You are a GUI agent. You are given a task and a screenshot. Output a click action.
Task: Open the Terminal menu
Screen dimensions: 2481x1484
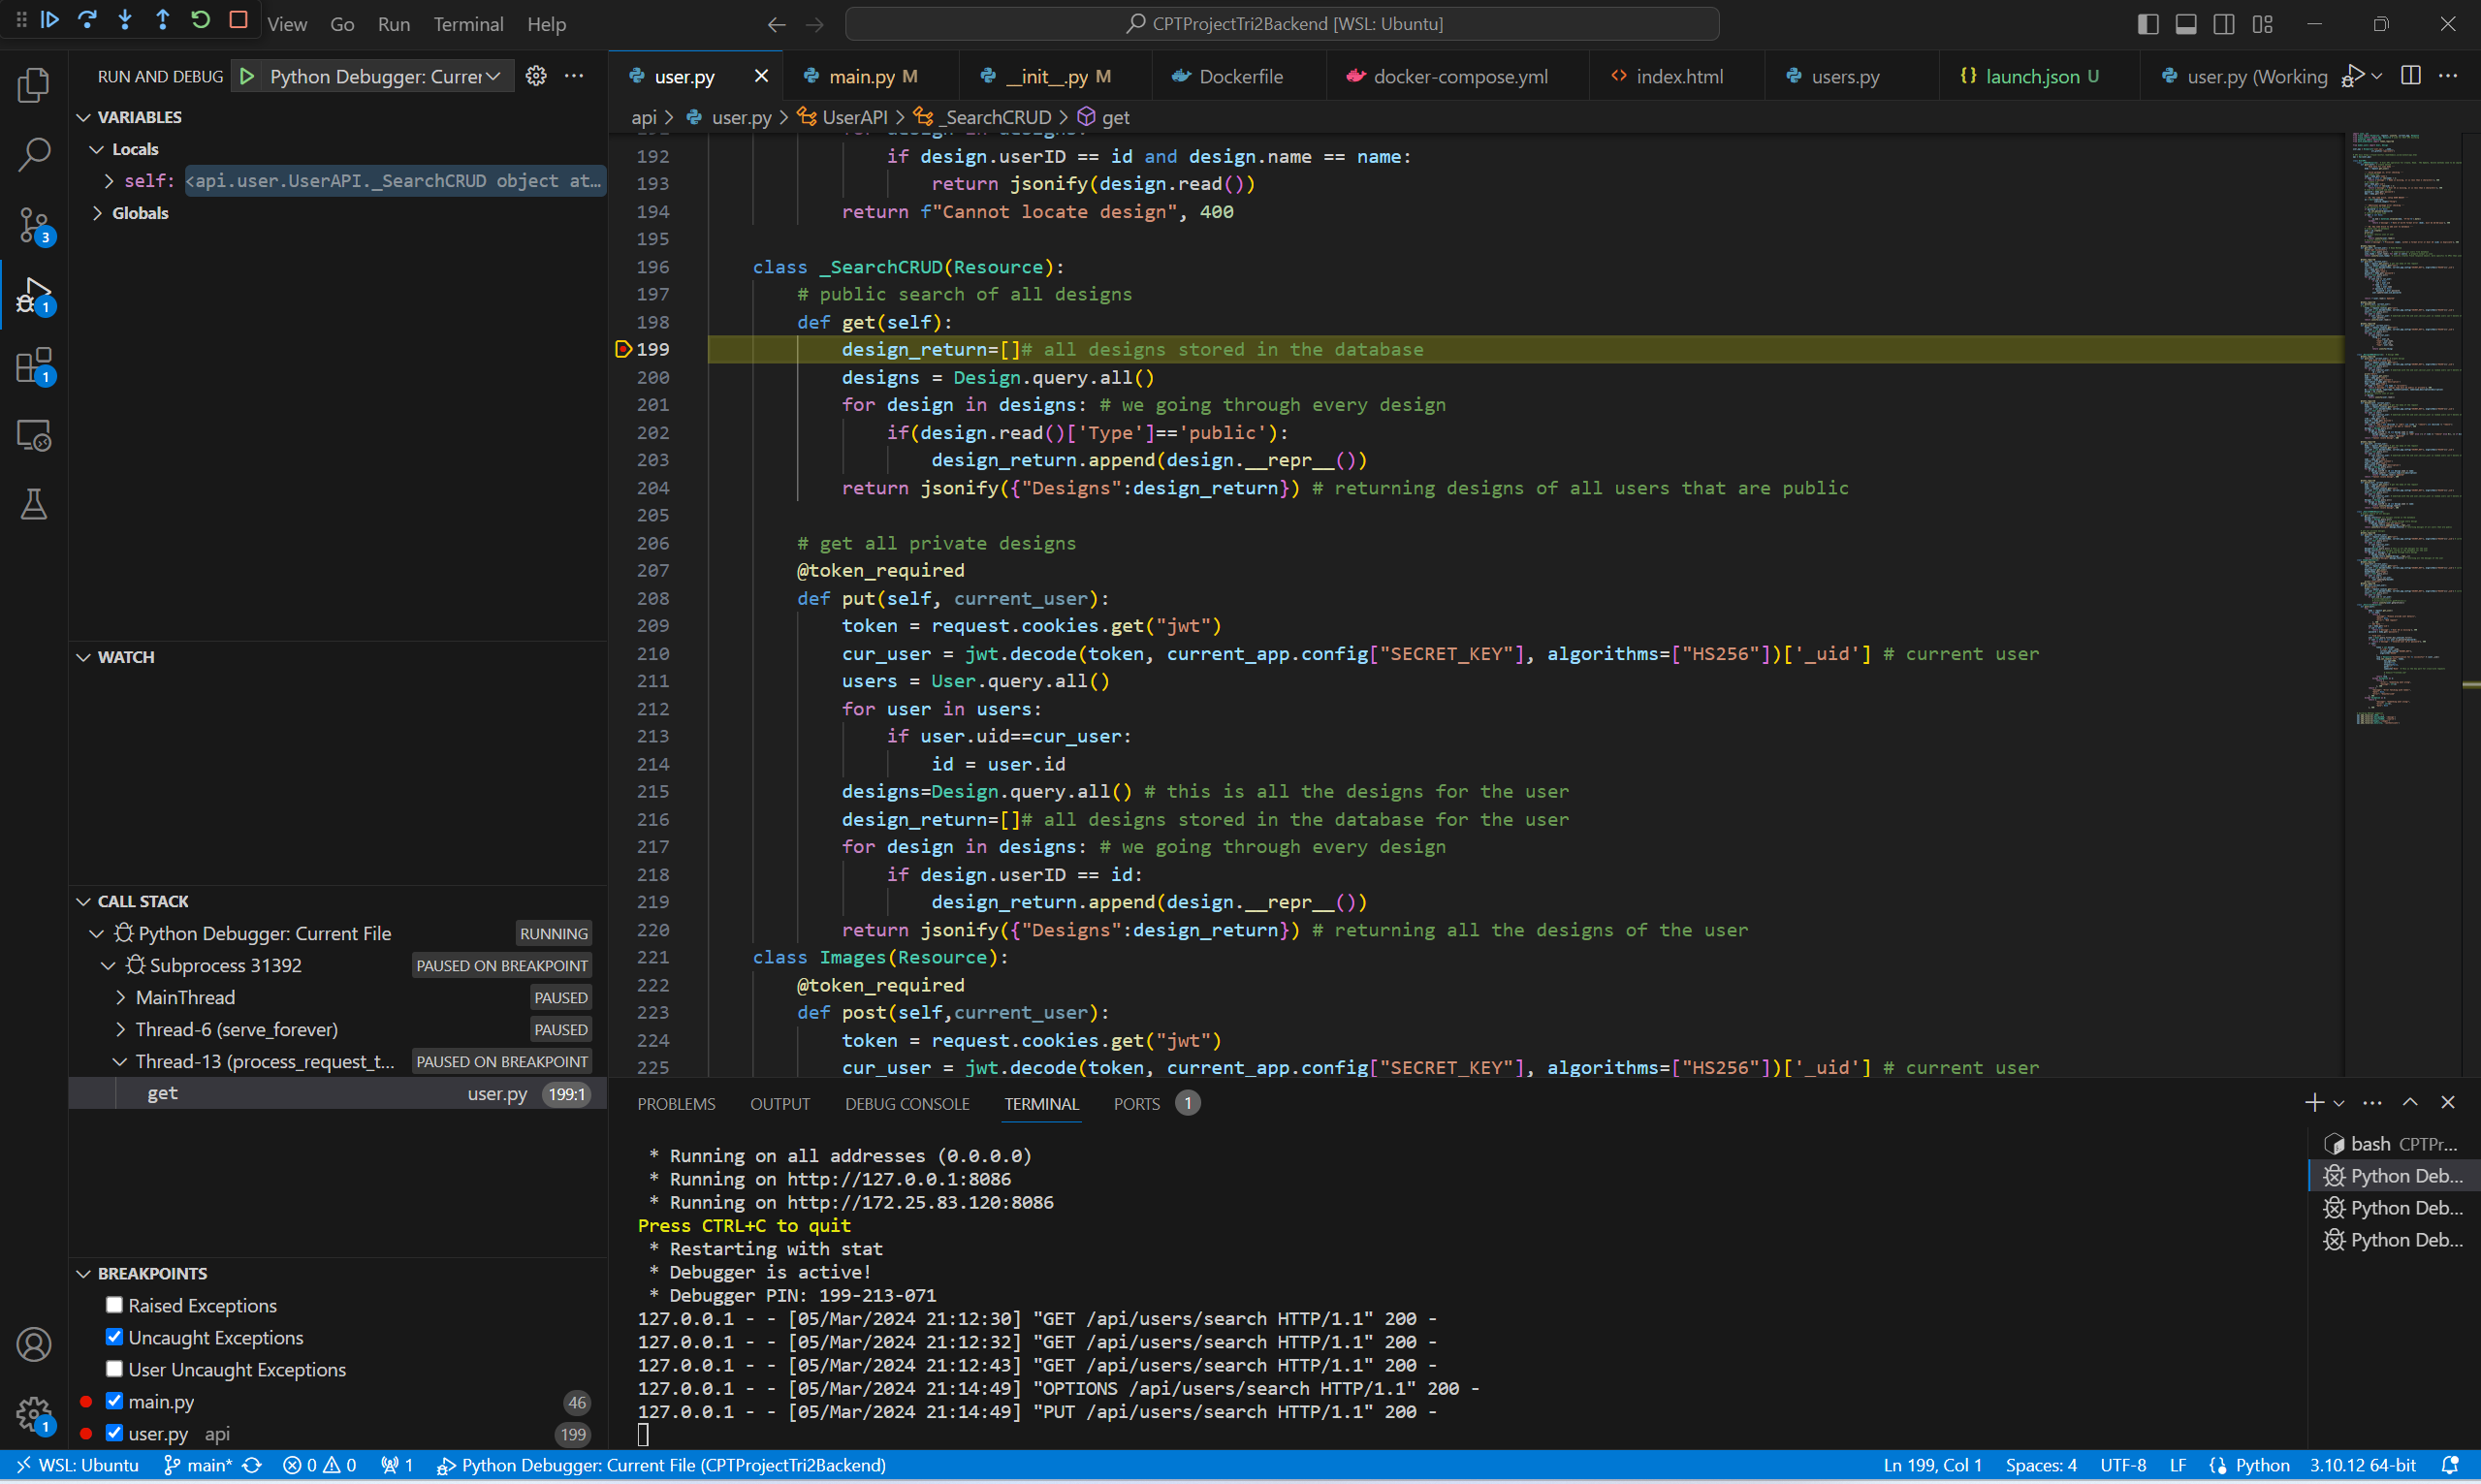tap(468, 24)
